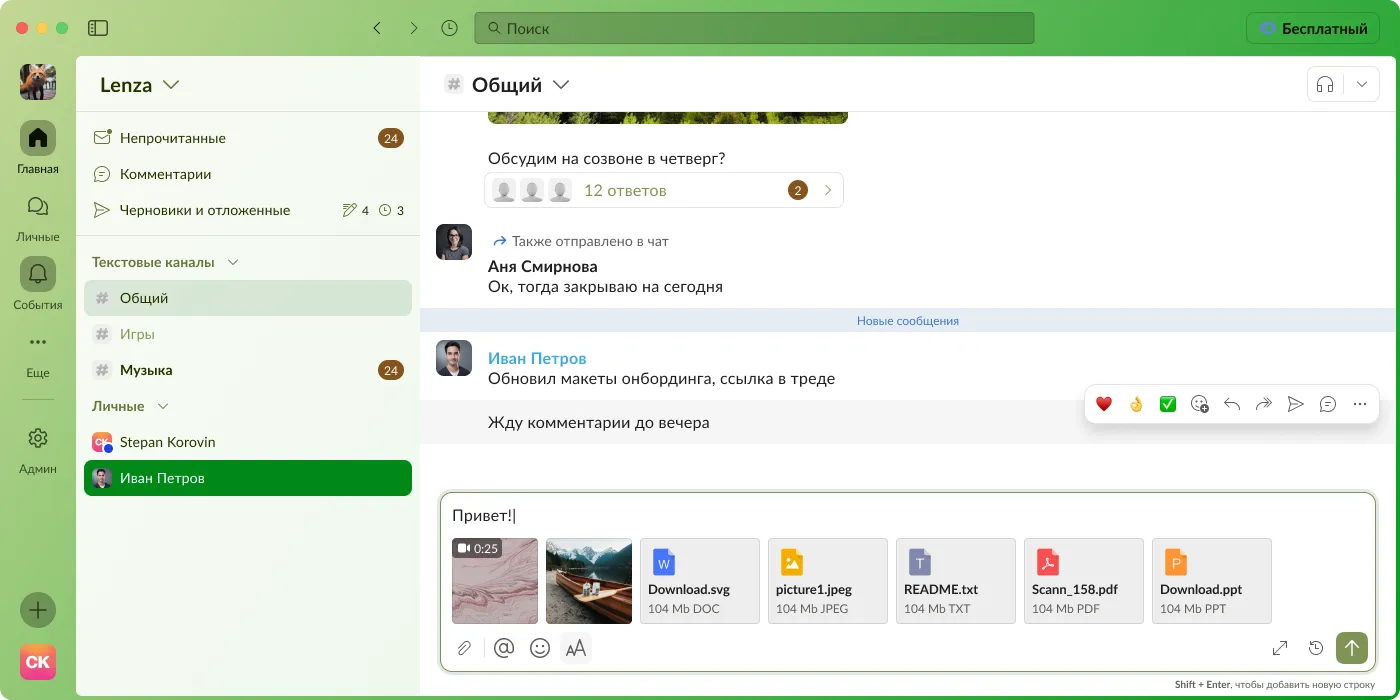Open Комментарии section
Viewport: 1400px width, 700px height.
tap(248, 174)
